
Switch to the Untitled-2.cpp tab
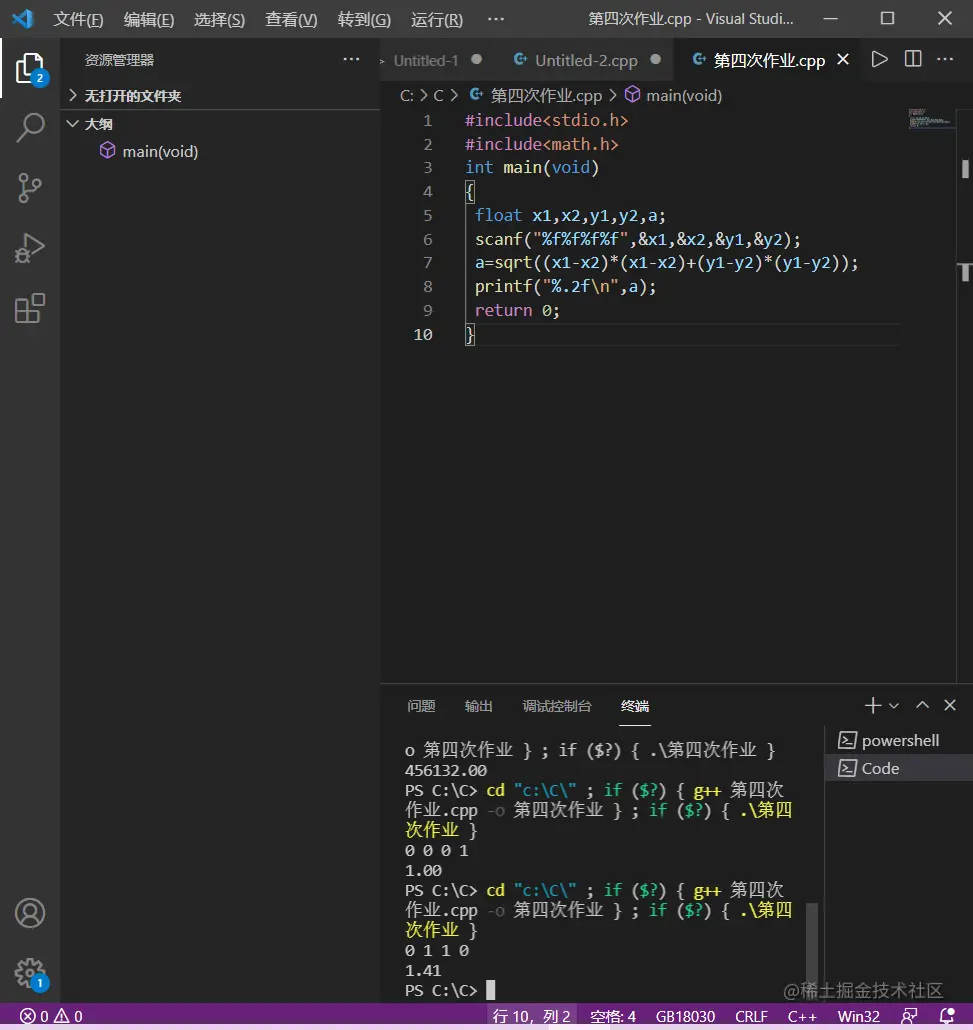tap(585, 61)
